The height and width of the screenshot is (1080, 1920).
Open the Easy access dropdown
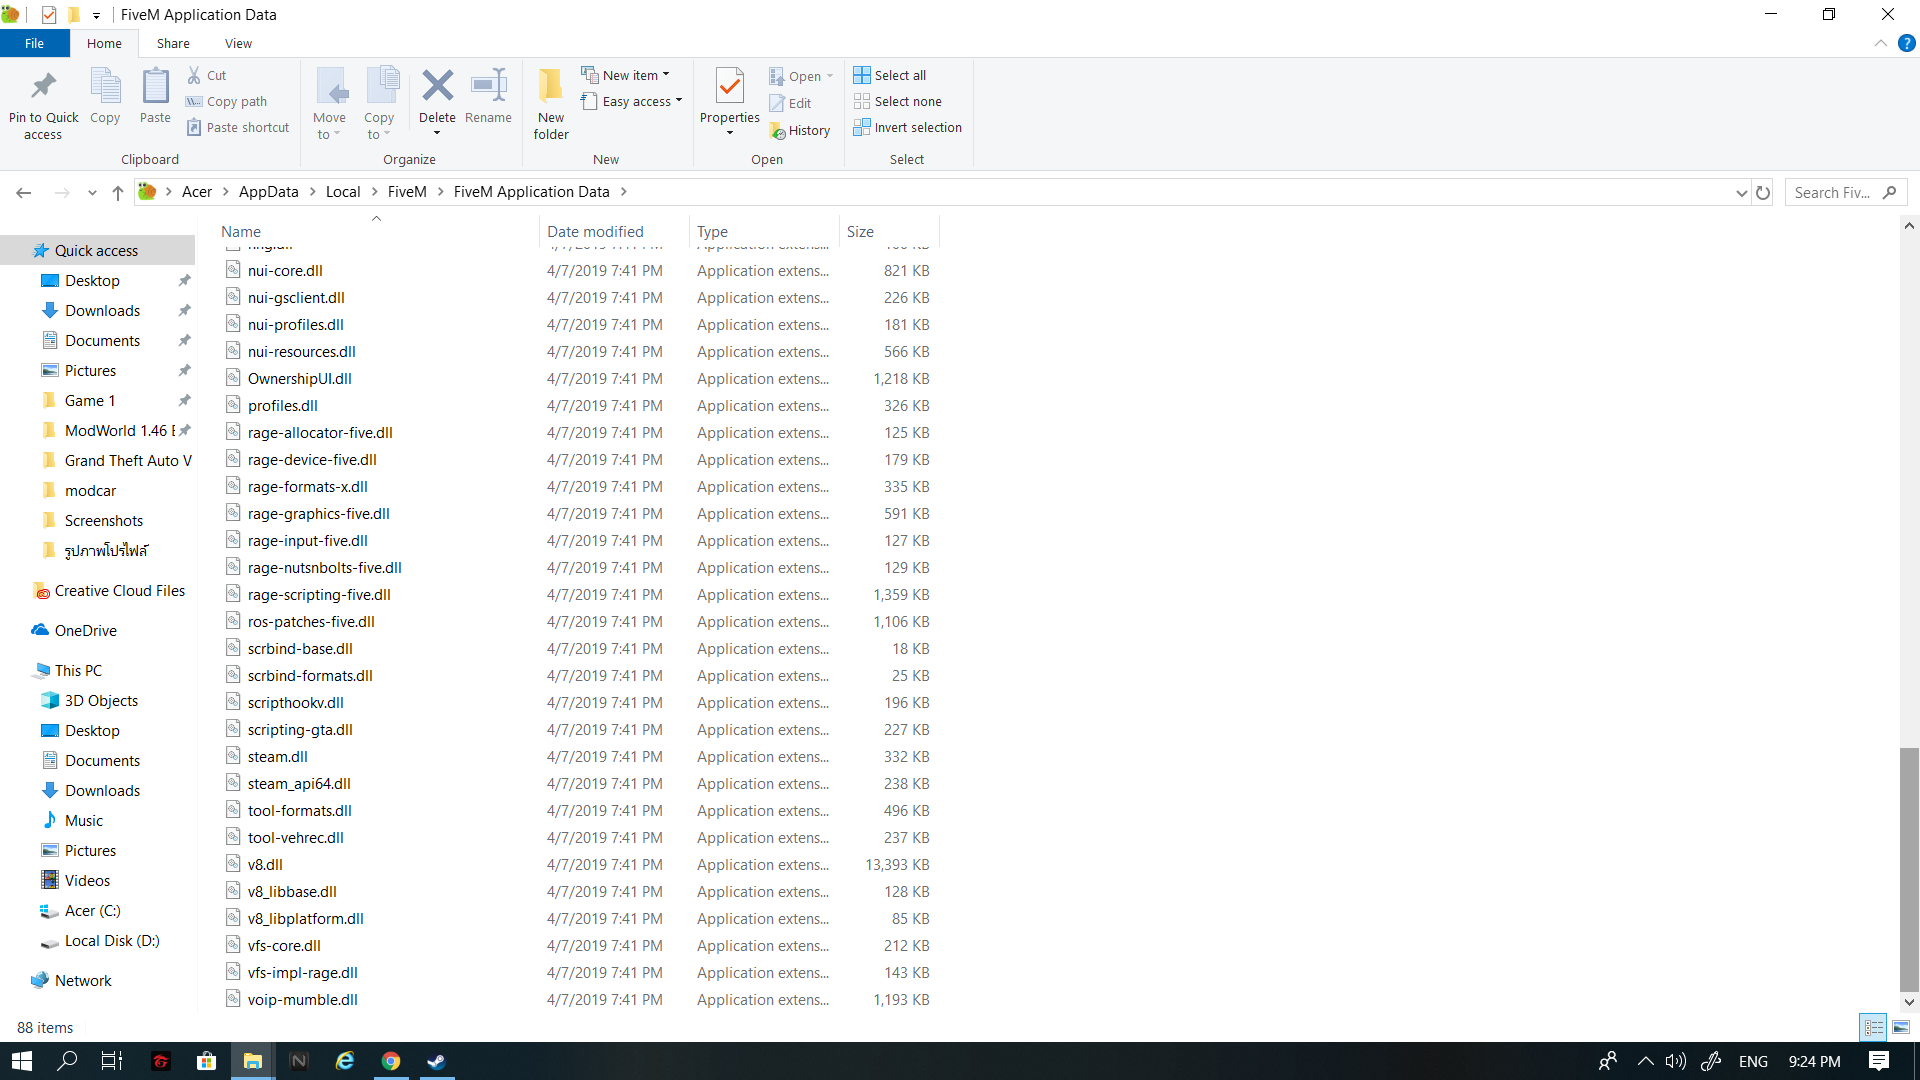pos(631,101)
